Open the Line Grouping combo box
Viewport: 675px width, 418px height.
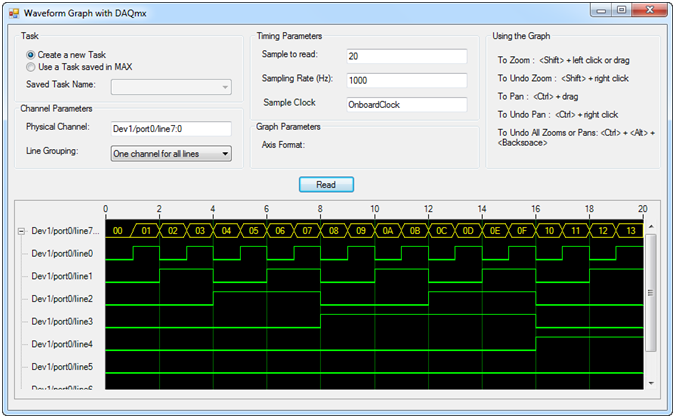pos(171,153)
